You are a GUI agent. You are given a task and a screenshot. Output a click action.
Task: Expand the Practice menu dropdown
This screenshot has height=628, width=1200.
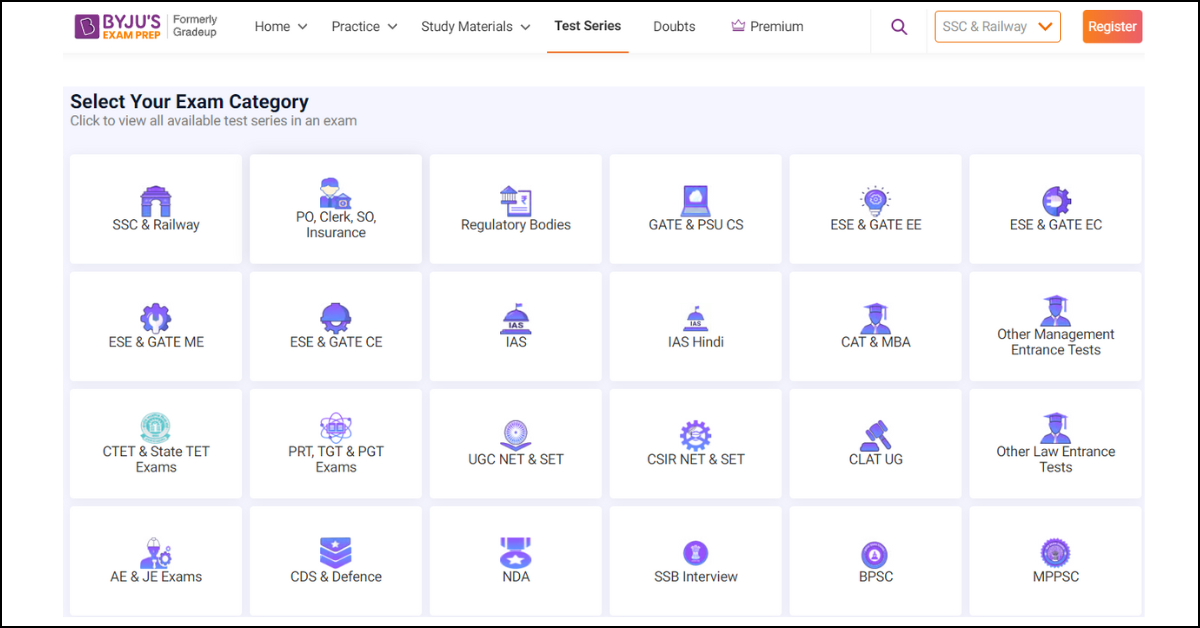coord(364,27)
